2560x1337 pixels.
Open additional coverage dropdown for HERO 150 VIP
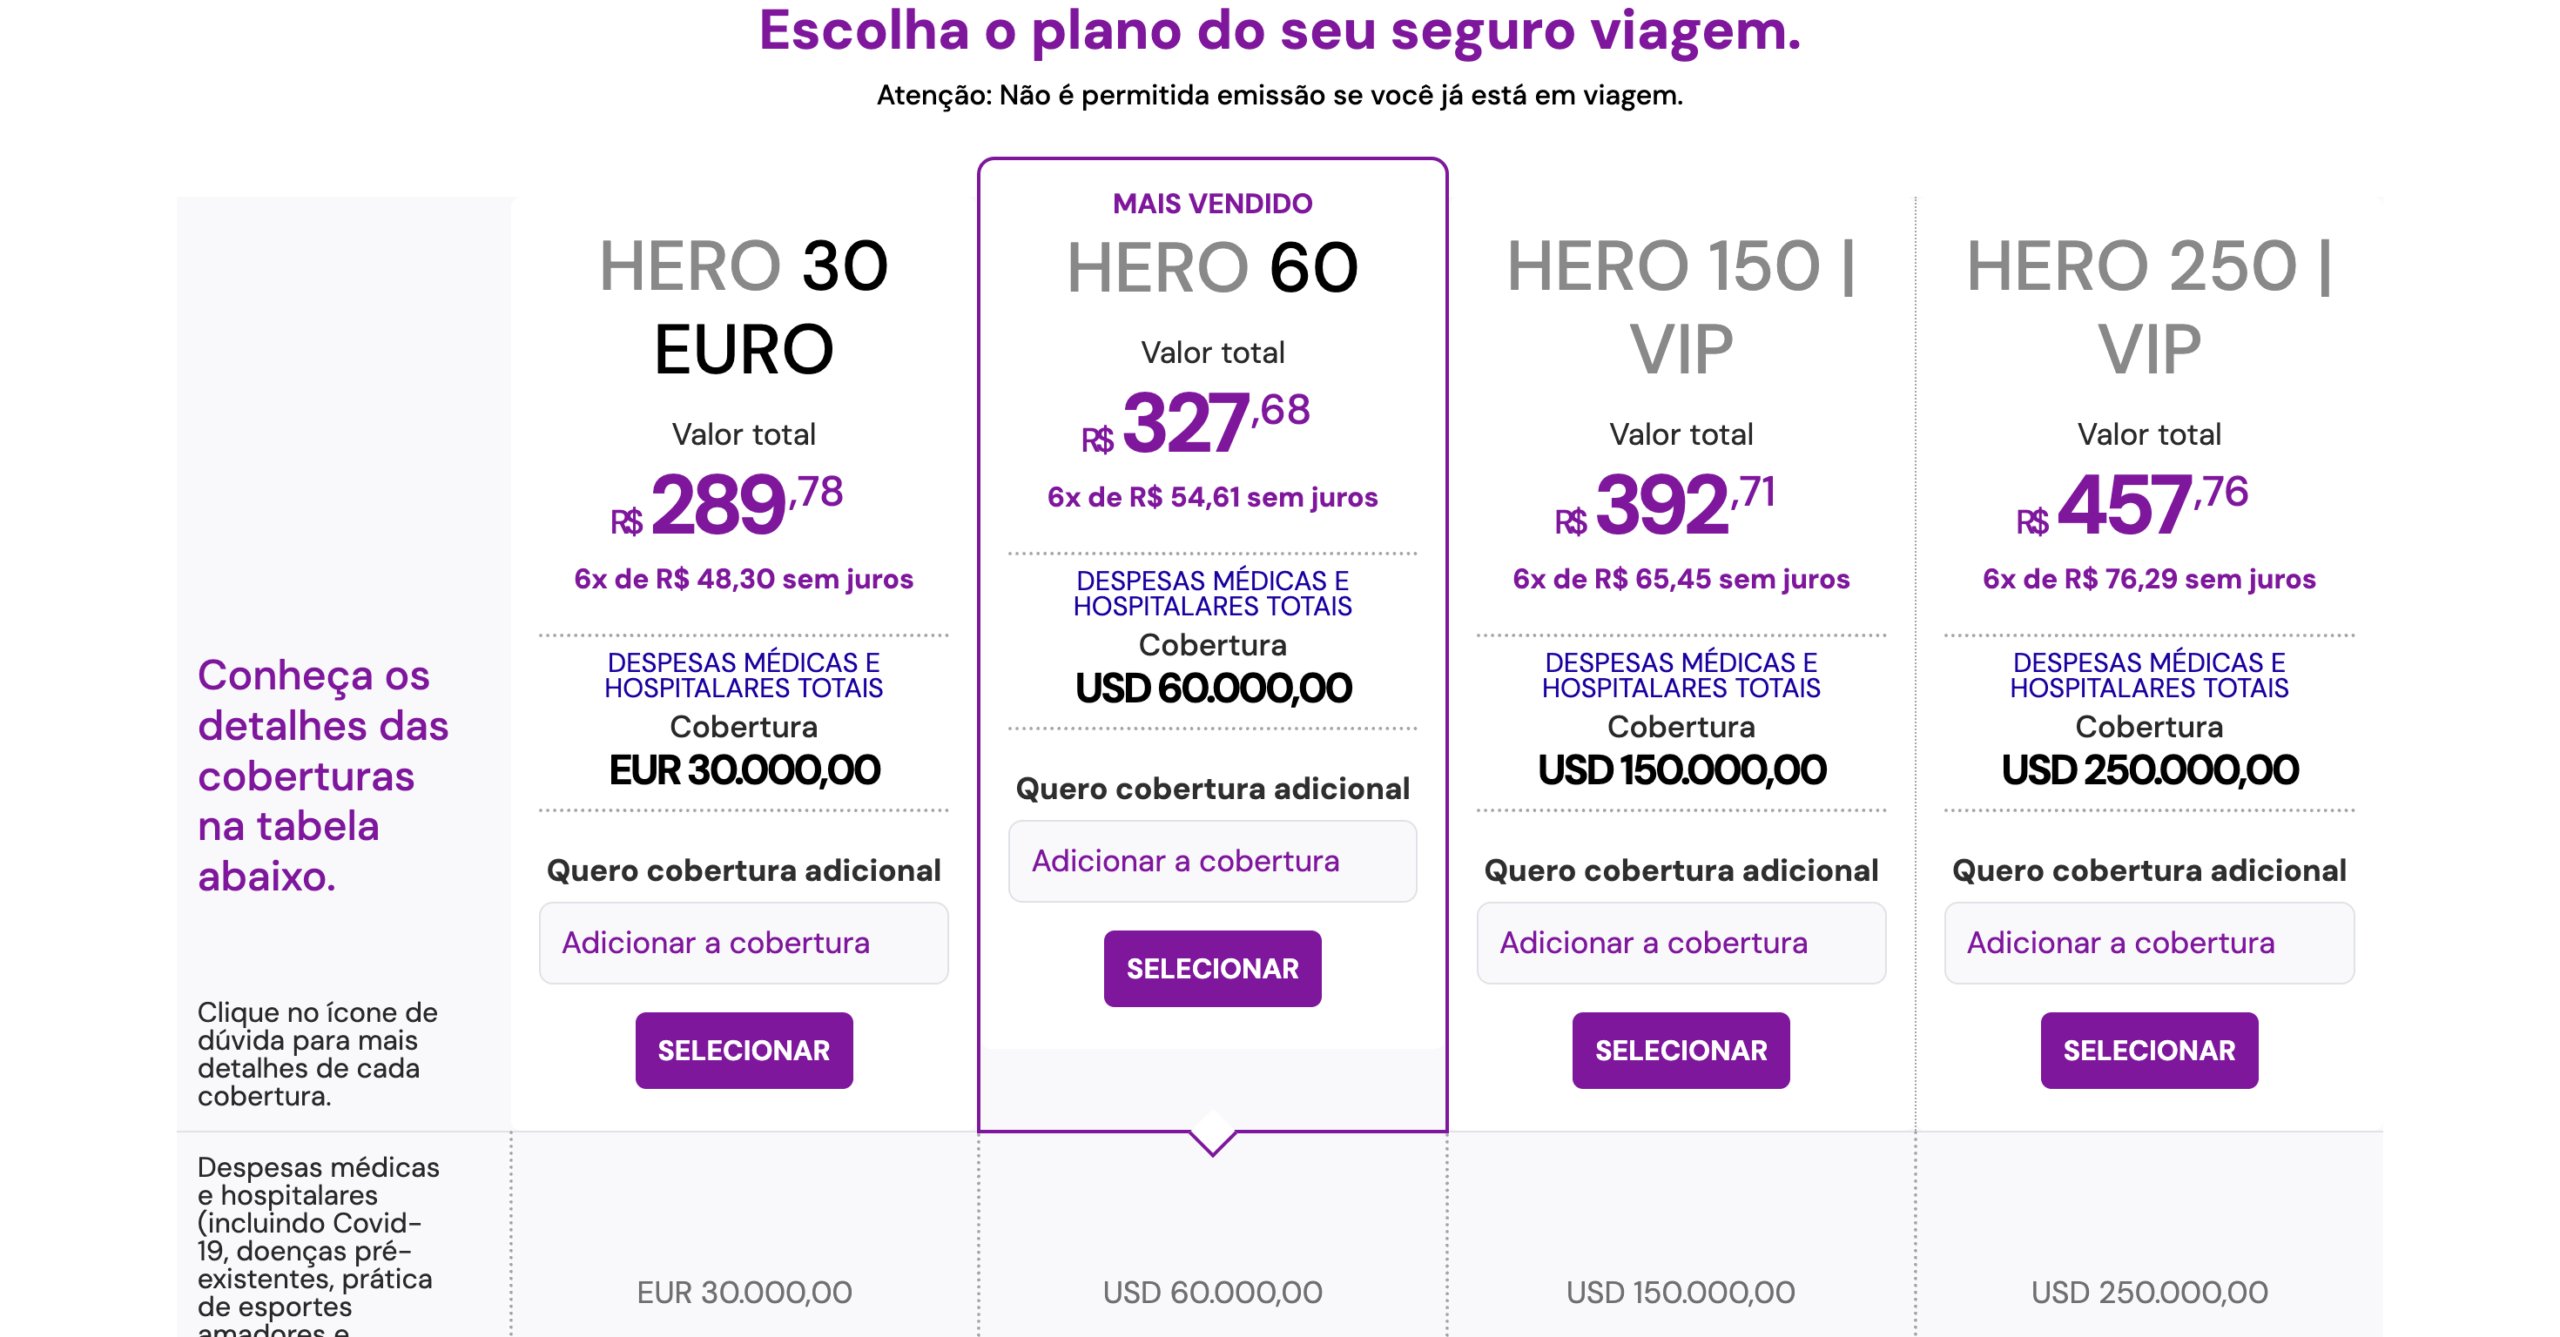coord(1680,943)
